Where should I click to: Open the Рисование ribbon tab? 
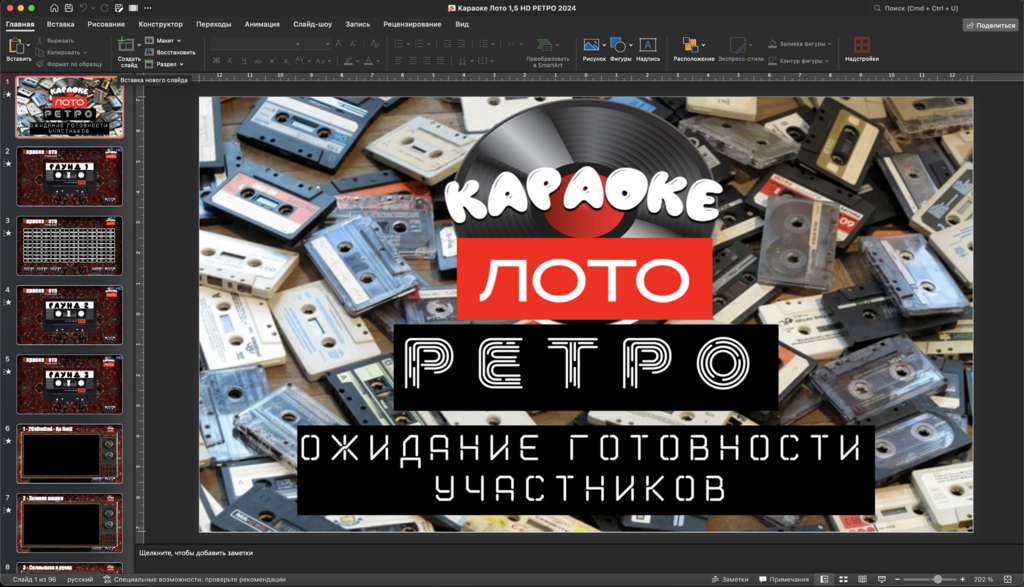coord(106,24)
